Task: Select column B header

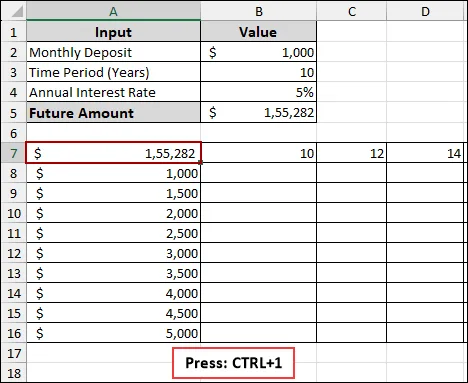Action: coord(259,12)
